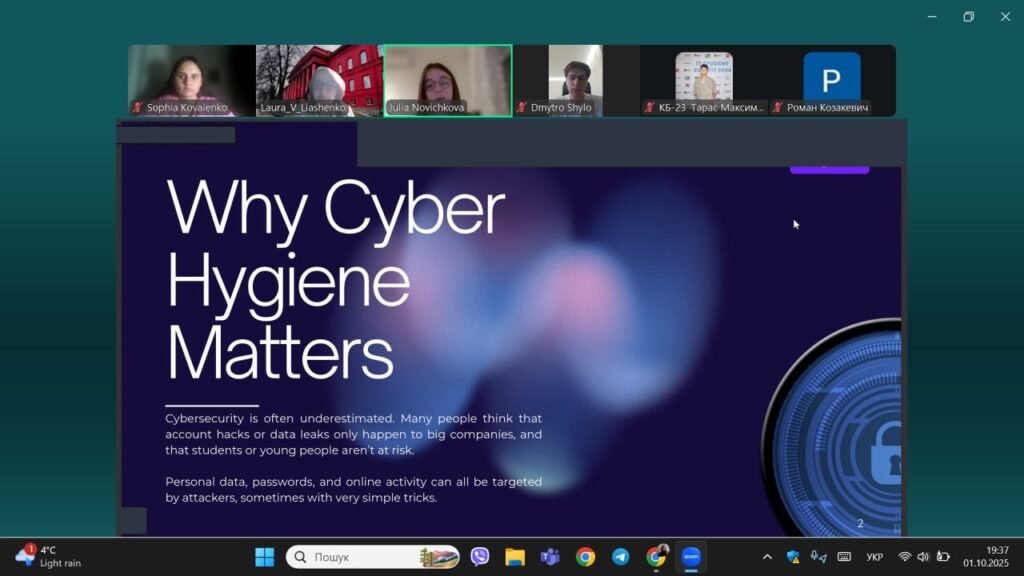Open the Zoom app in the taskbar
Screen dimensions: 1024x576
[691, 557]
